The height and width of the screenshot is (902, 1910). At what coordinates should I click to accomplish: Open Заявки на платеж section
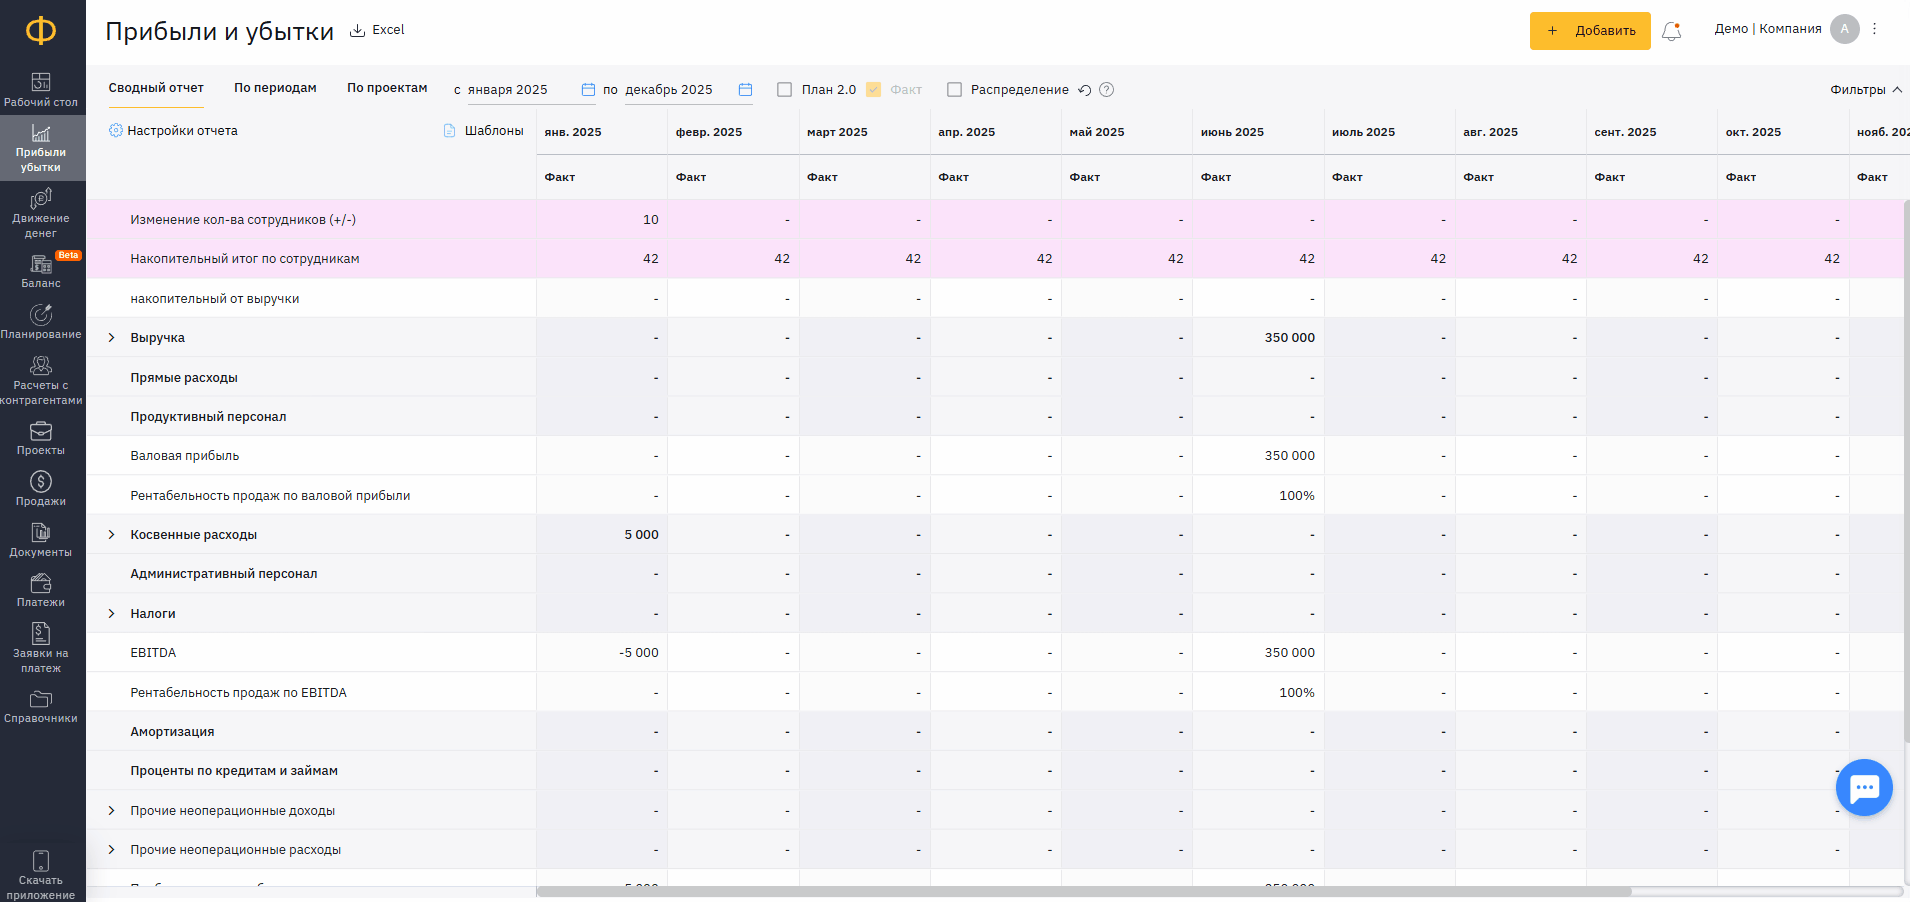(x=41, y=648)
